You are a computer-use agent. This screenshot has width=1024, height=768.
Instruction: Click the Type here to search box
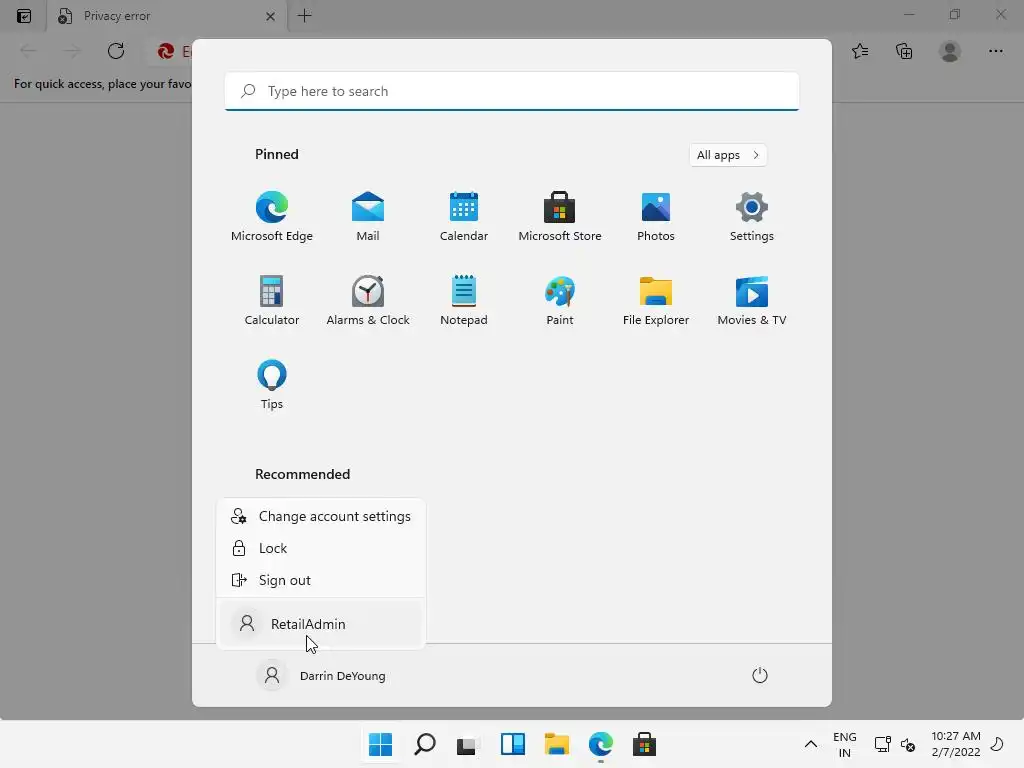pyautogui.click(x=512, y=91)
